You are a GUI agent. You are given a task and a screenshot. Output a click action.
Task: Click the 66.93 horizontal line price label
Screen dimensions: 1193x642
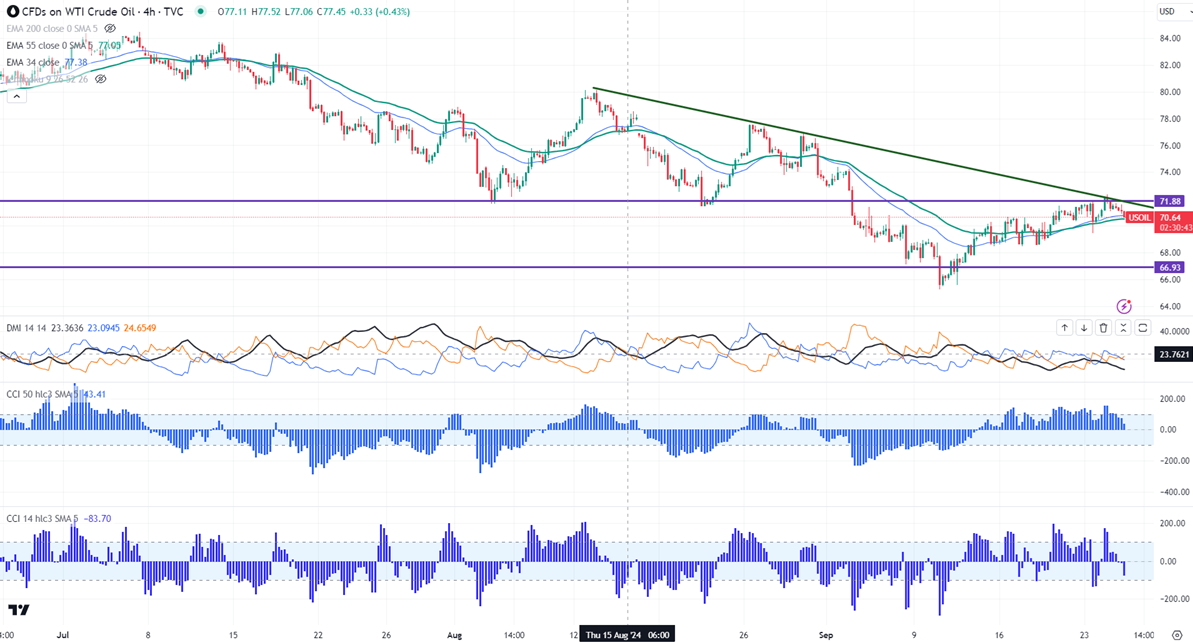(1170, 267)
